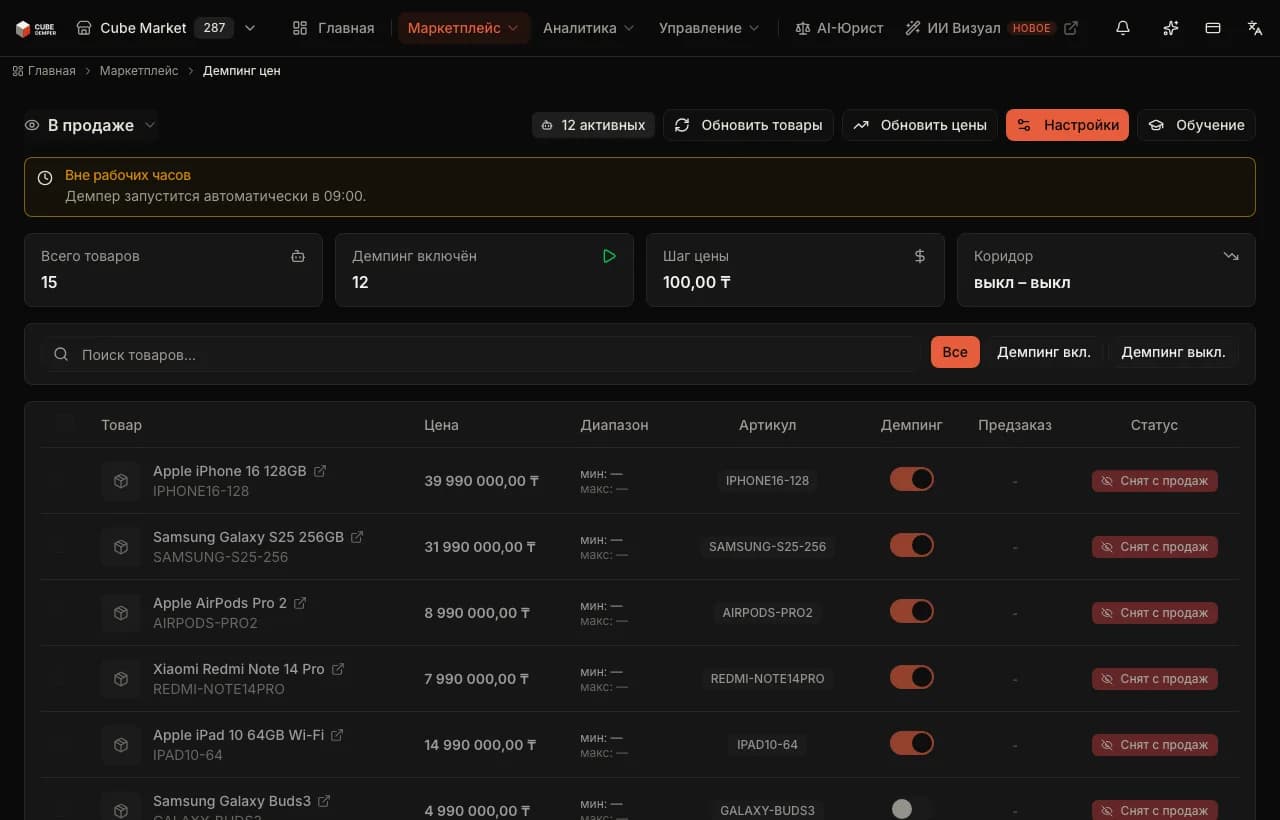Click the price 8 990 000,00 ₸

tap(477, 613)
